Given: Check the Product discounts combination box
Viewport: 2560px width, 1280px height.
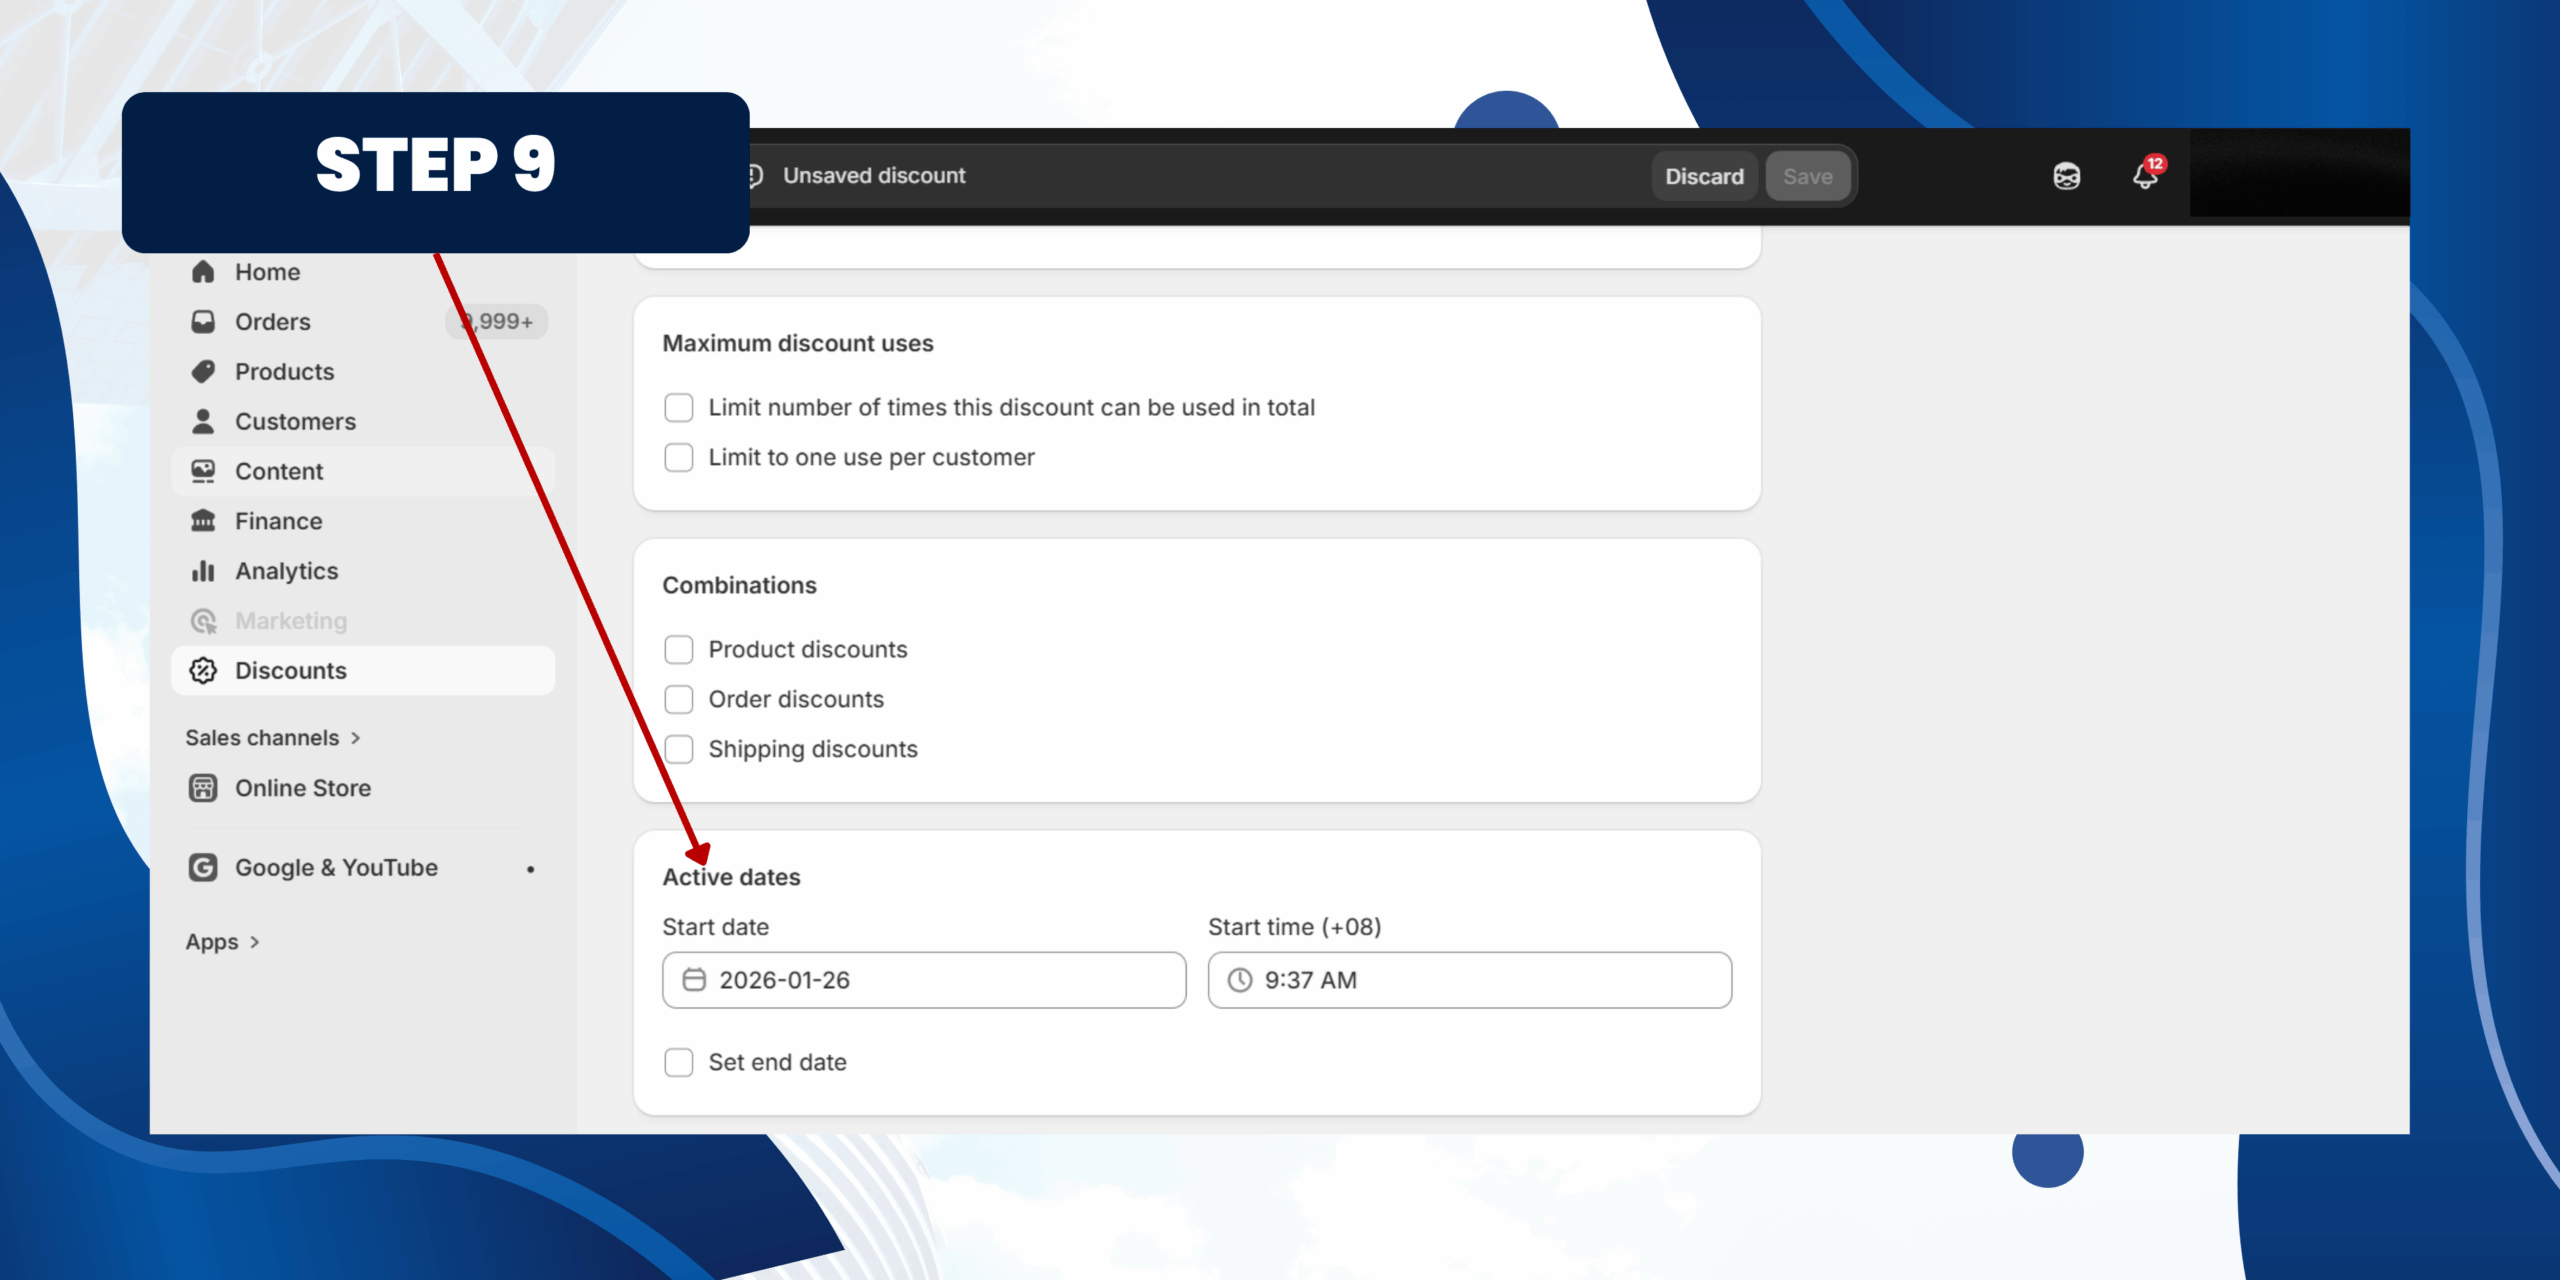Looking at the screenshot, I should pyautogui.click(x=679, y=650).
